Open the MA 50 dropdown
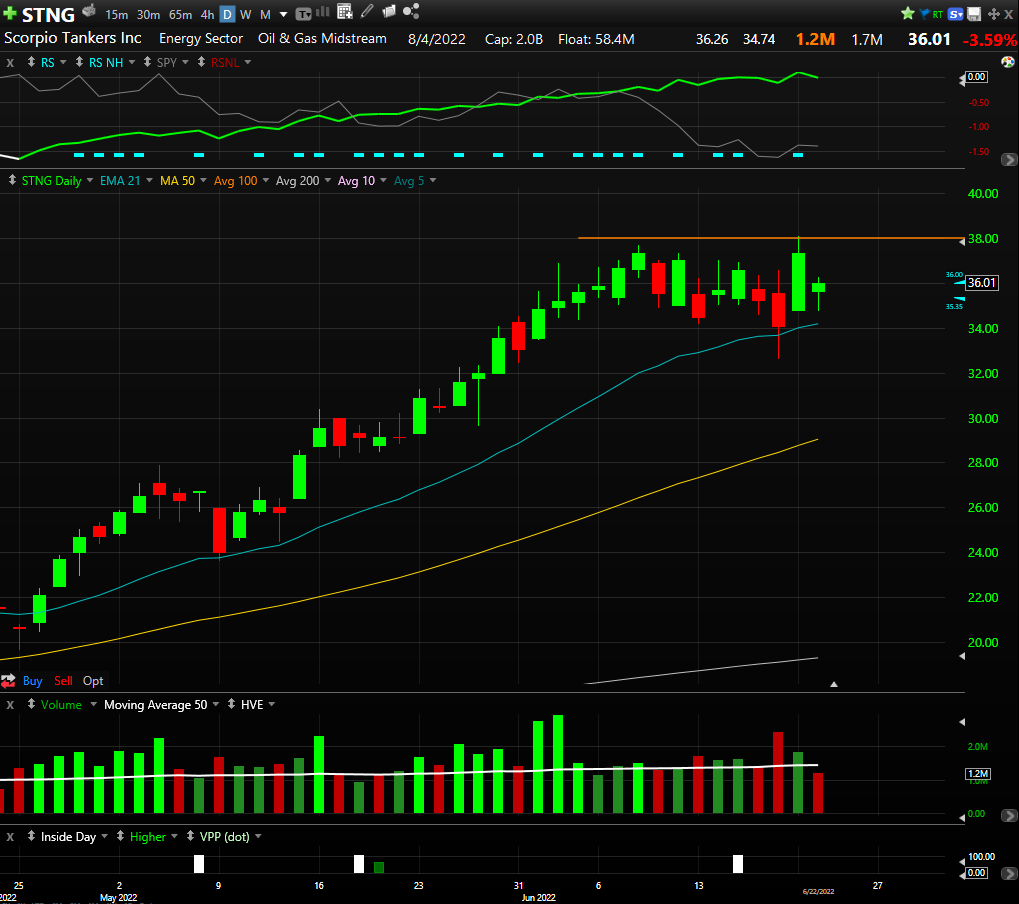 (x=203, y=181)
